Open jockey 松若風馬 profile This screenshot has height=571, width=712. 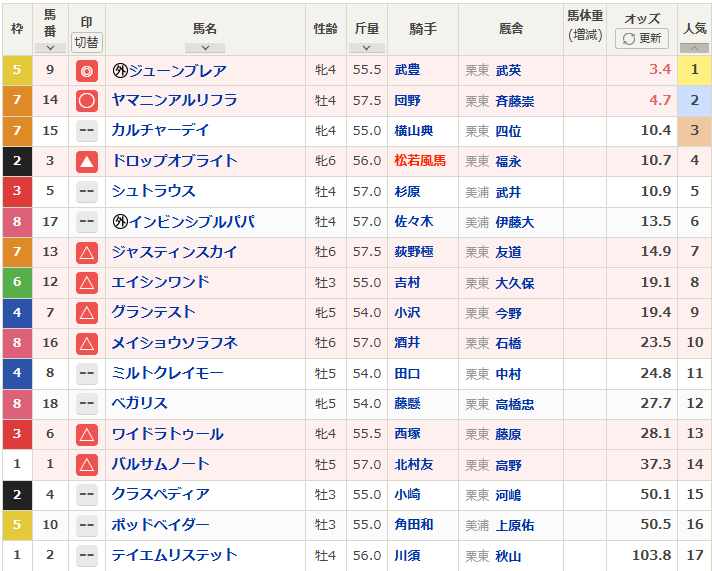point(420,161)
